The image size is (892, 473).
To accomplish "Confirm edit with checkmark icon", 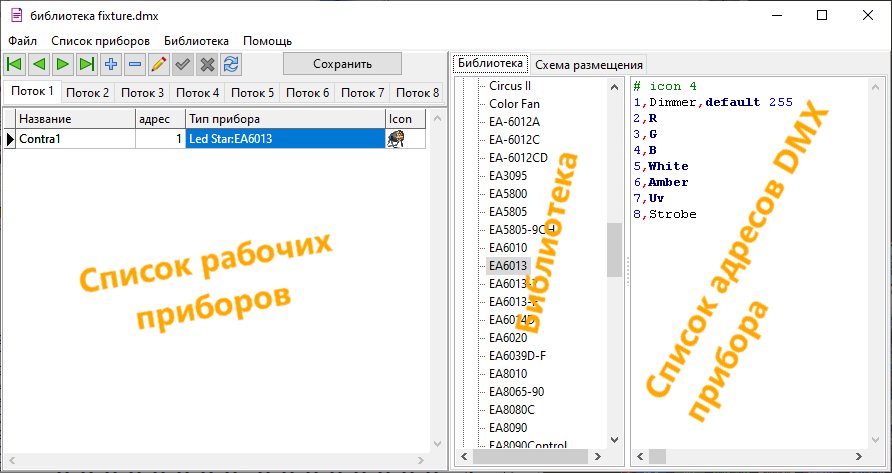I will [183, 64].
